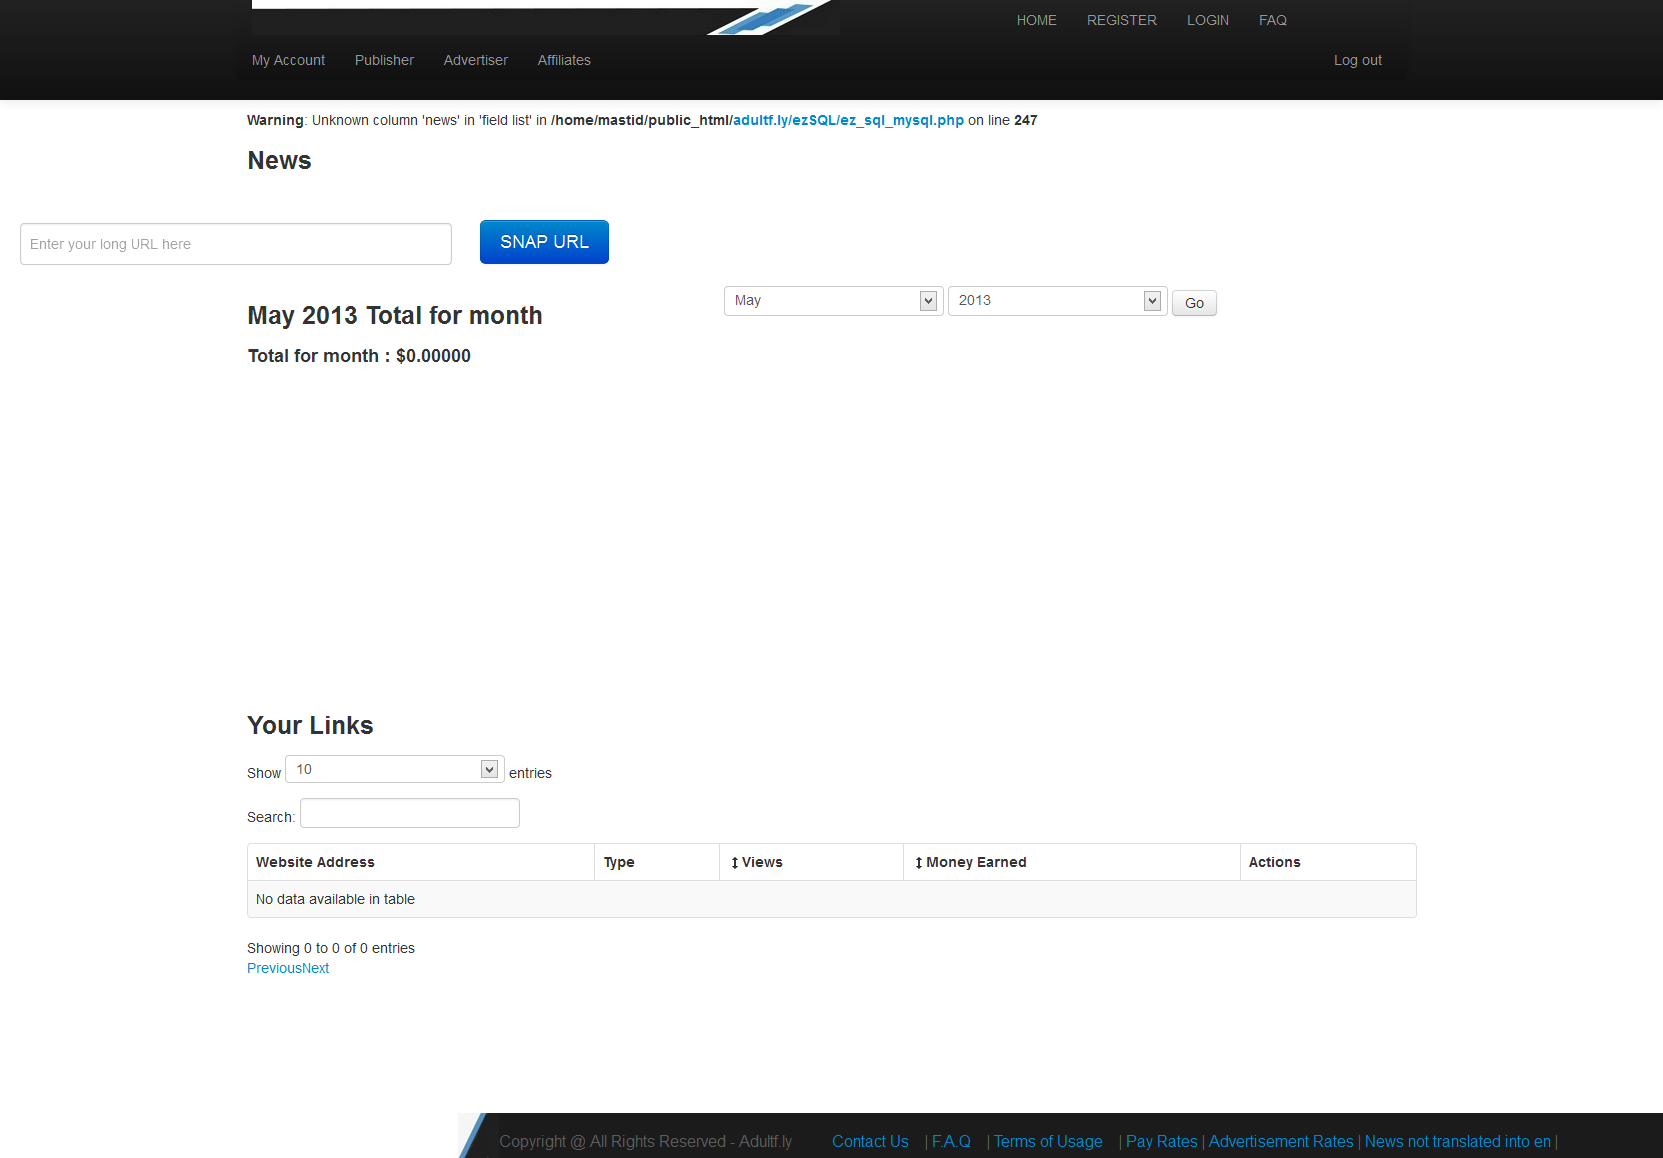Open Terms of Usage footer link

click(x=1048, y=1141)
